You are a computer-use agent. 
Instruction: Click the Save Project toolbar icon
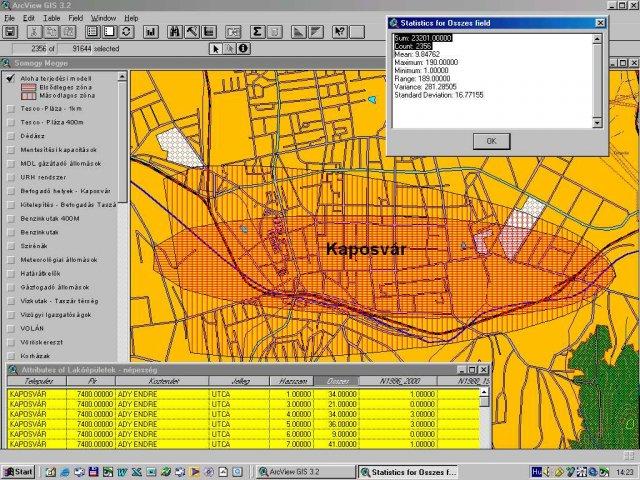click(11, 32)
